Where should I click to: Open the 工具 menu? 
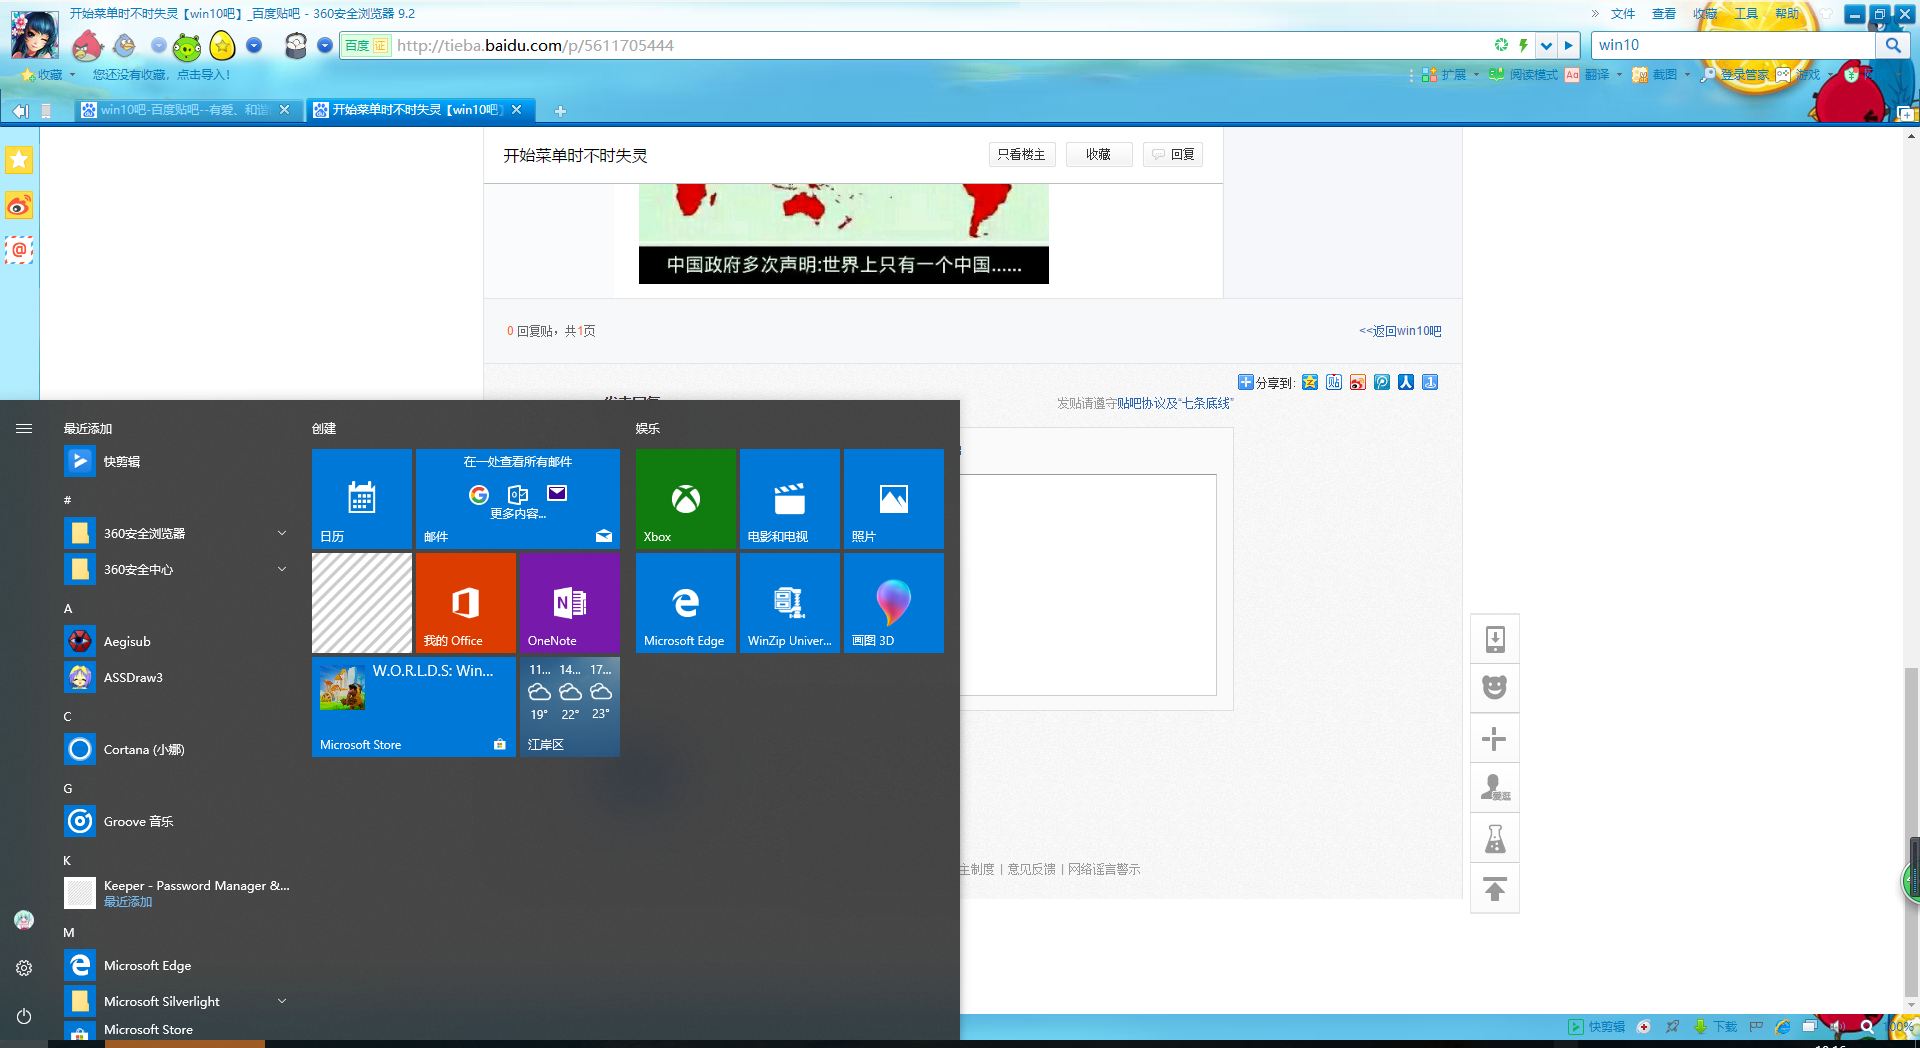[x=1746, y=14]
